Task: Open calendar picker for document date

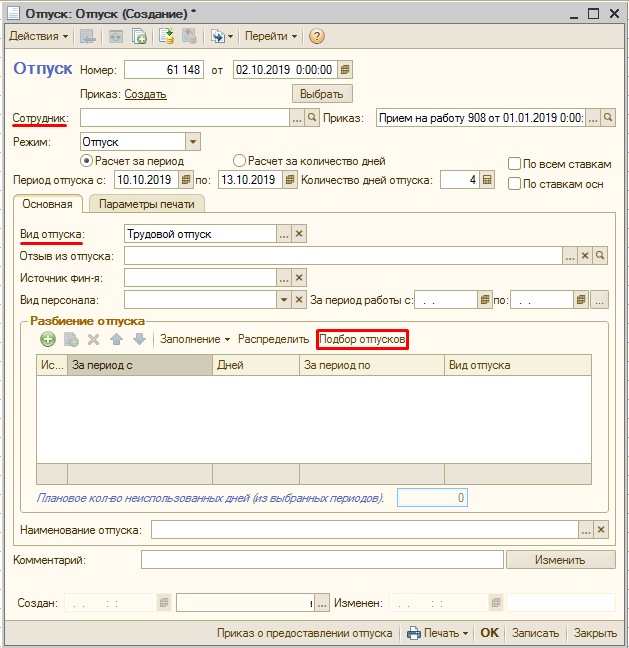Action: point(346,70)
